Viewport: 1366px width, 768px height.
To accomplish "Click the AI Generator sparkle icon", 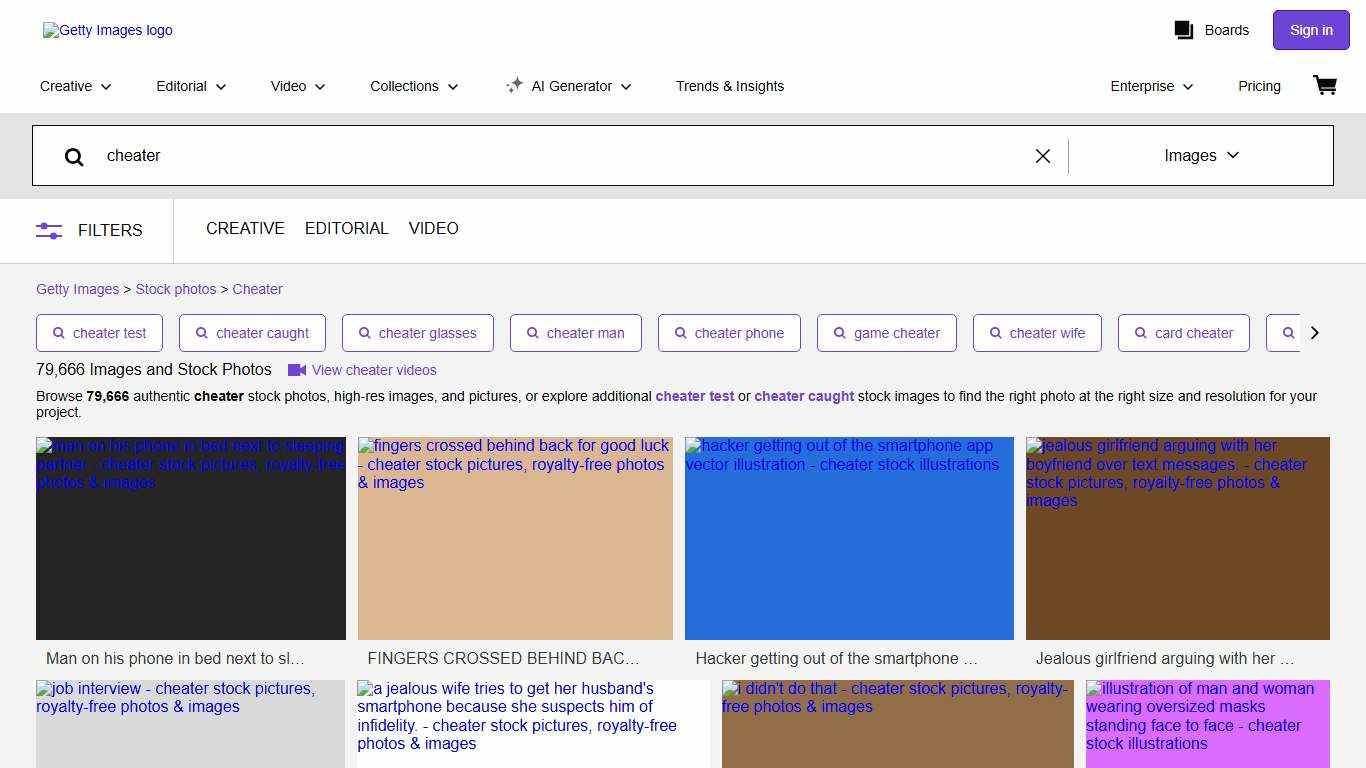I will (x=514, y=86).
